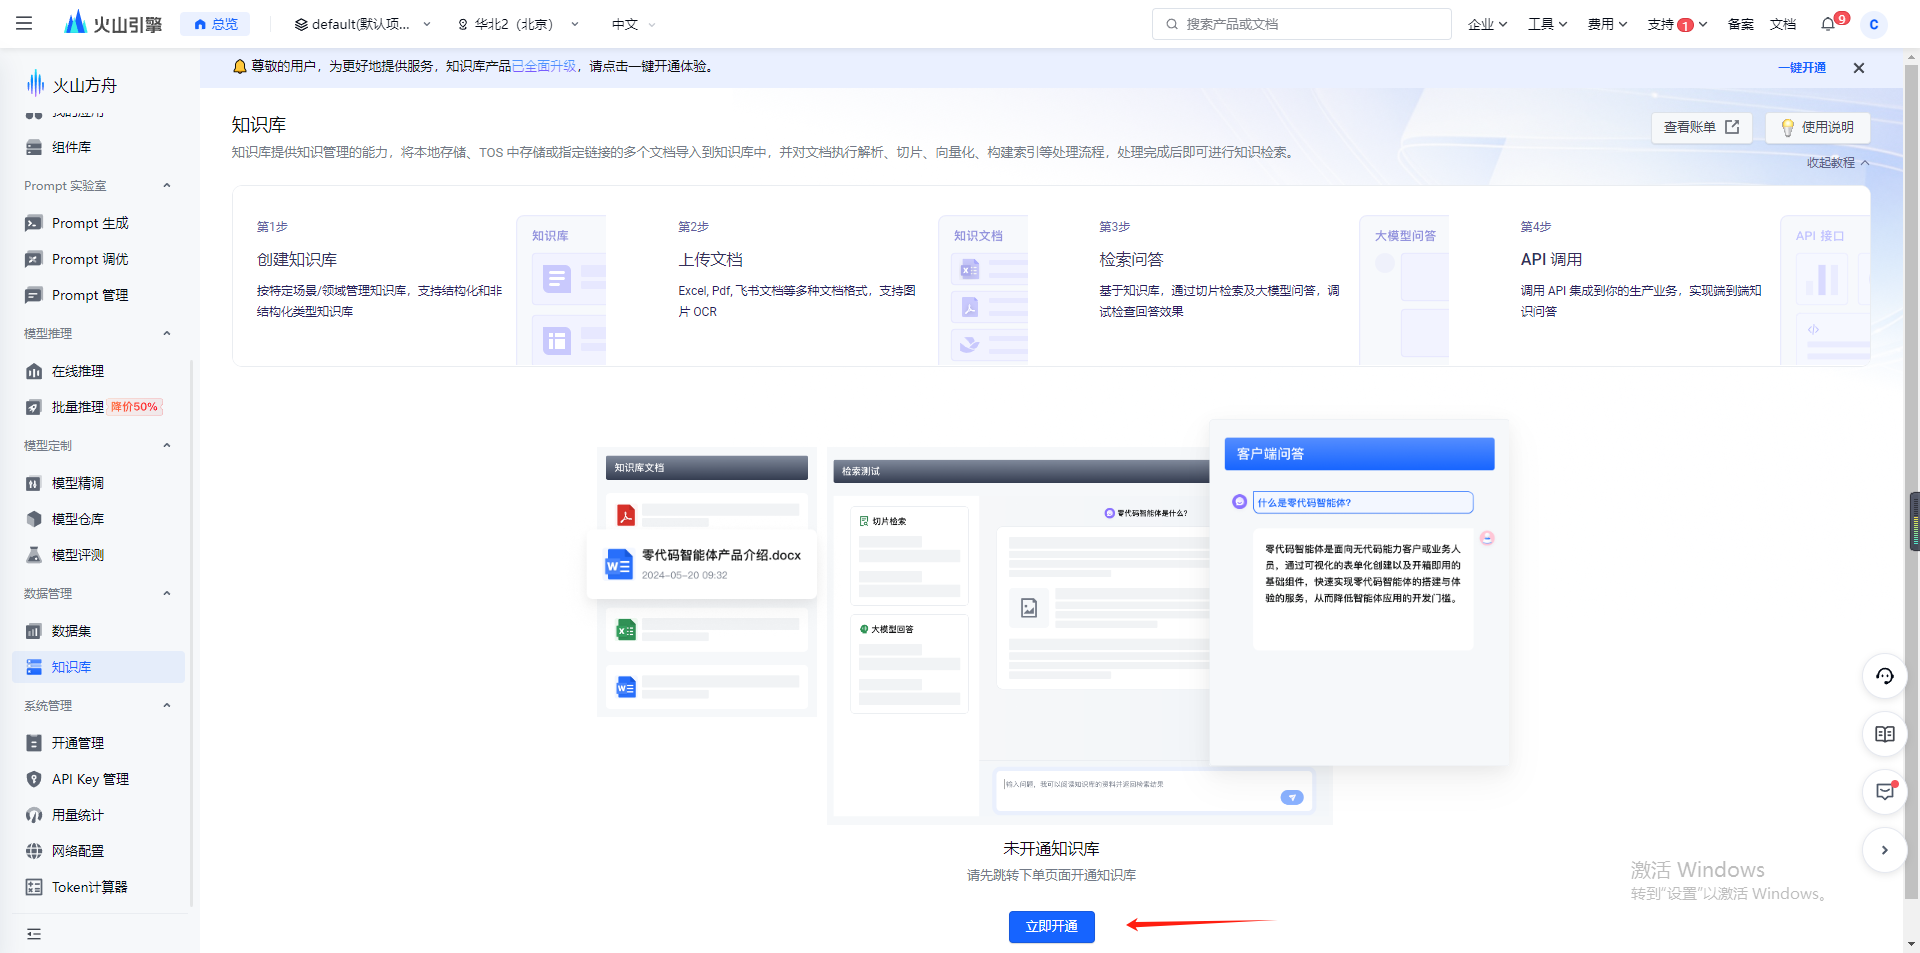Open the 支持 menu

(1677, 24)
